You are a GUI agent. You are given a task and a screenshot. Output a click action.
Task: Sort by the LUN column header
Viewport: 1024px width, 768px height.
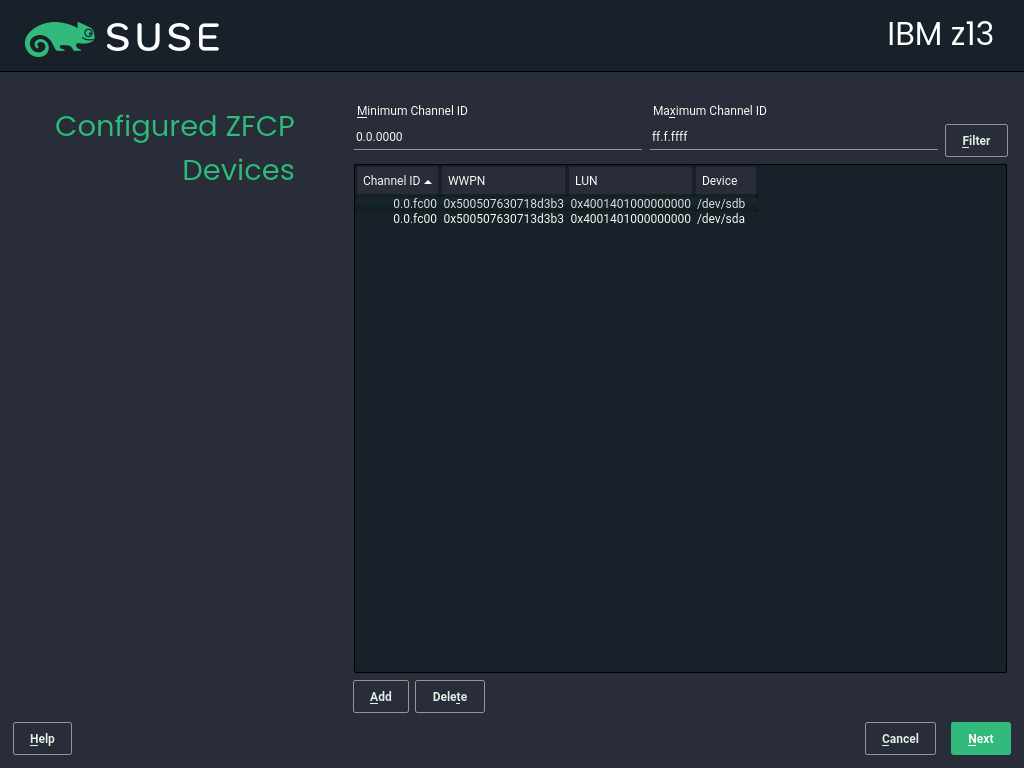[x=630, y=181]
